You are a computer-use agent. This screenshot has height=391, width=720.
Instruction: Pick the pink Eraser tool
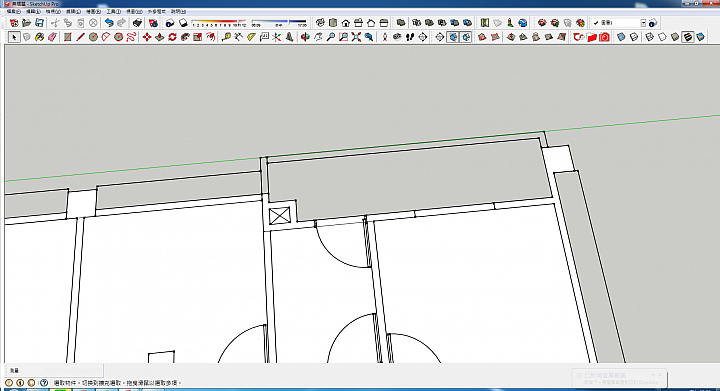point(52,37)
